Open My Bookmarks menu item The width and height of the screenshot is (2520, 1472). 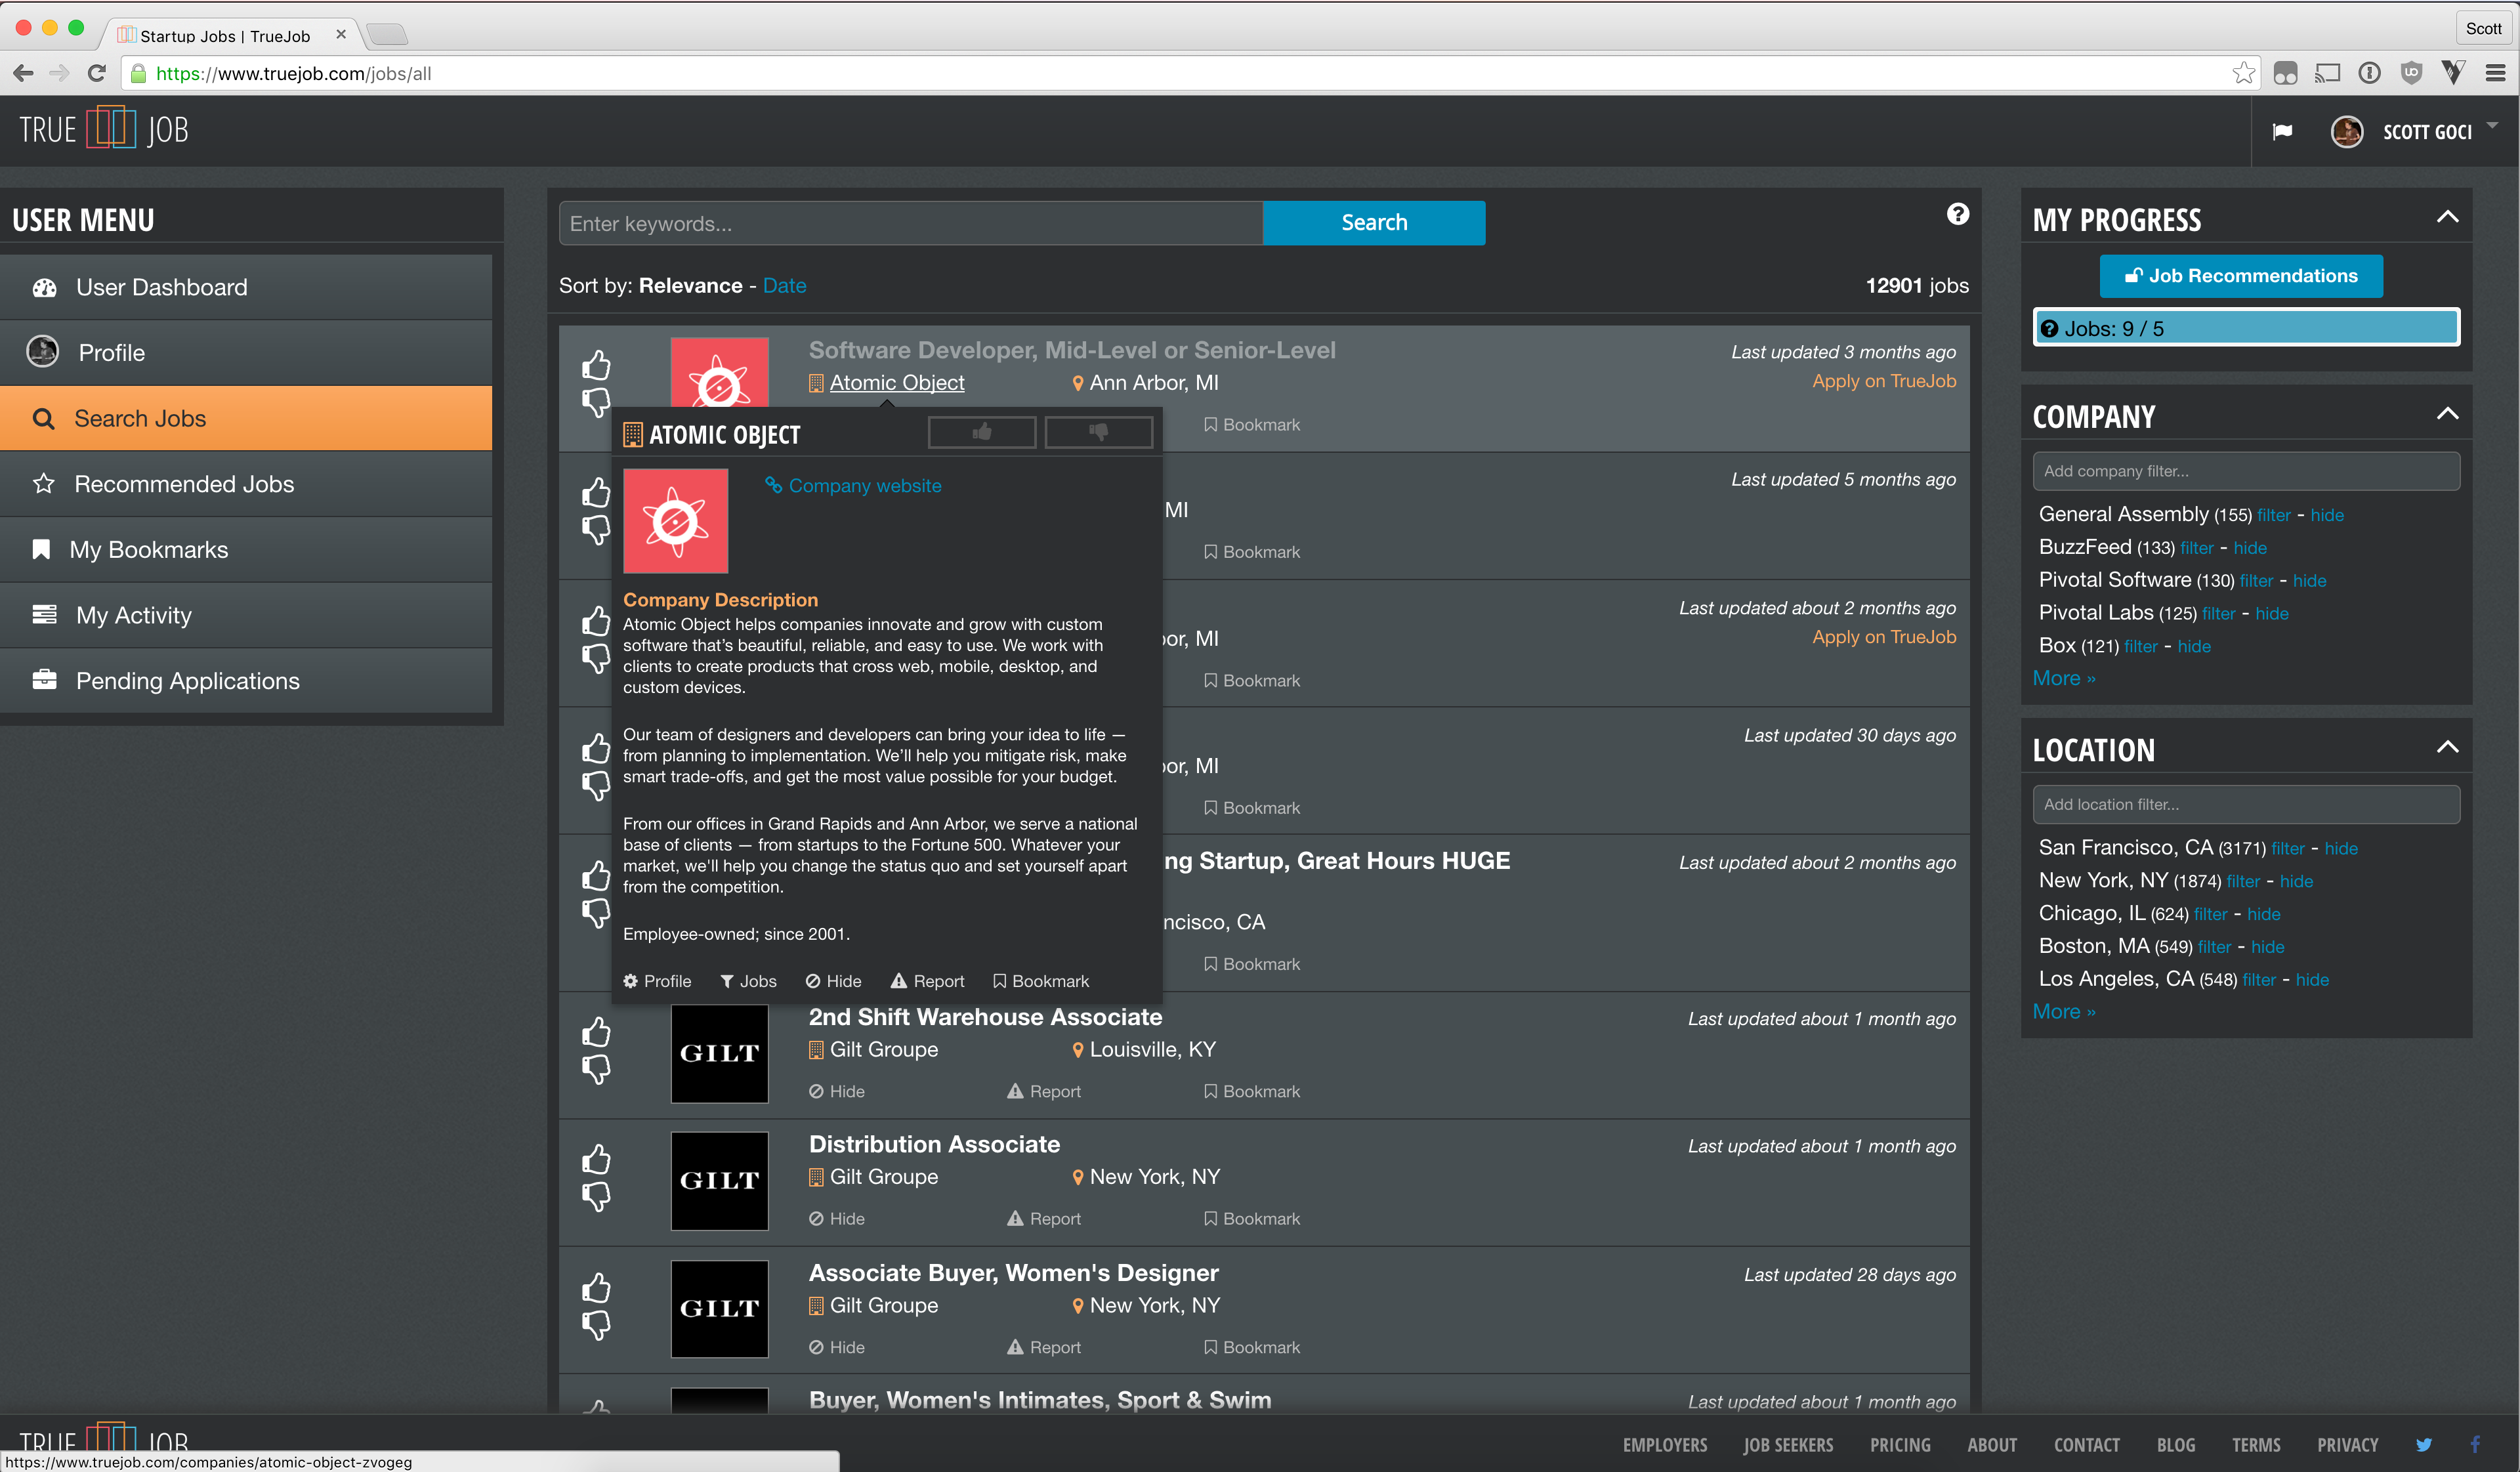point(149,550)
